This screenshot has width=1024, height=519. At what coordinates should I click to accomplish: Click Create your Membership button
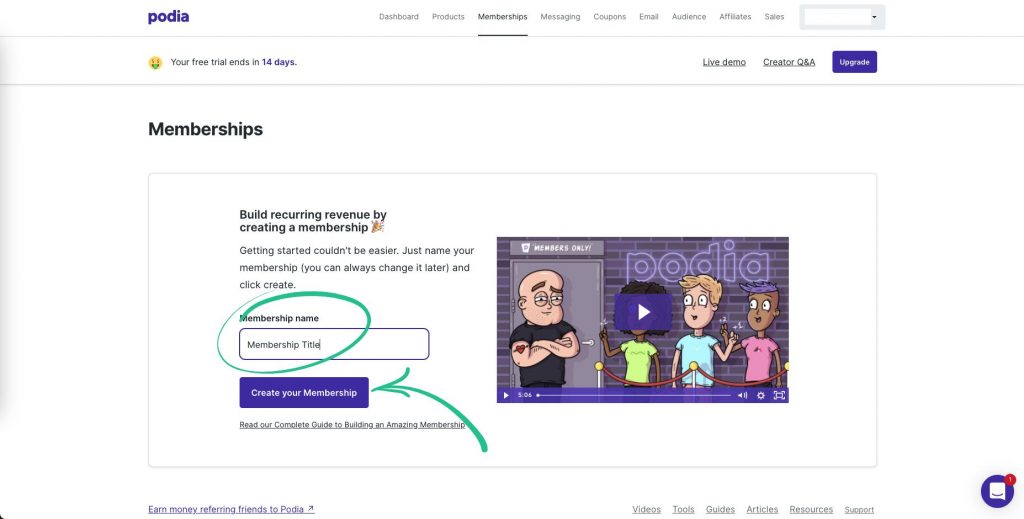click(x=304, y=392)
